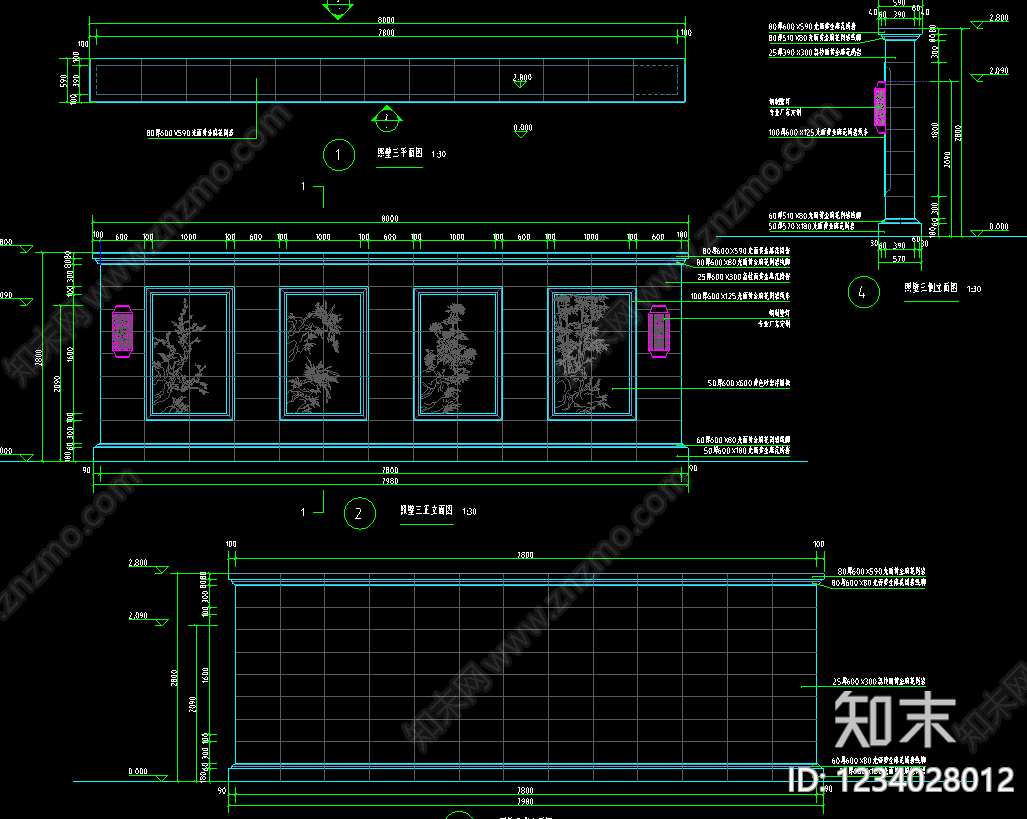Select the "80厚600X590" annotation on rear elevation

coord(882,571)
